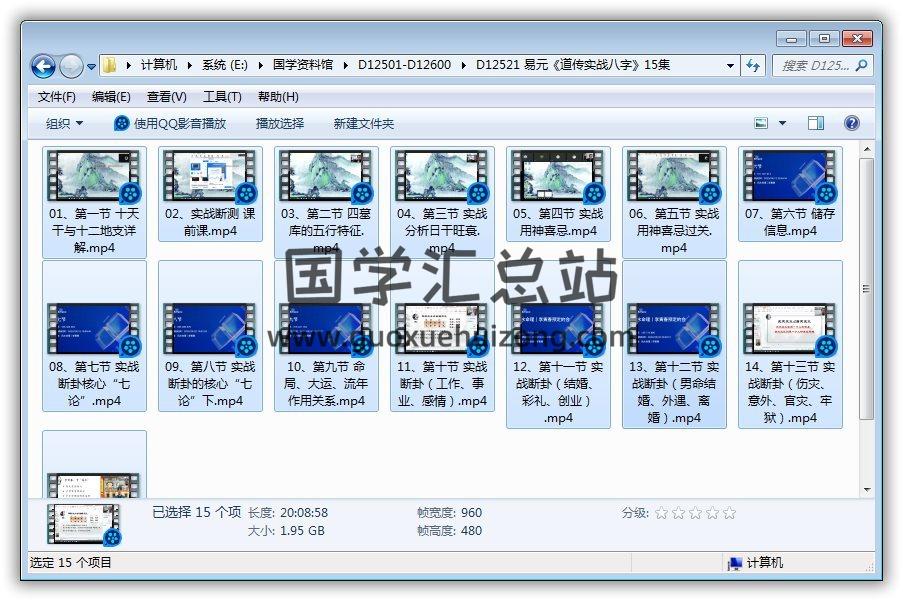Toggle the preview pane icon
This screenshot has width=903, height=601.
point(816,123)
